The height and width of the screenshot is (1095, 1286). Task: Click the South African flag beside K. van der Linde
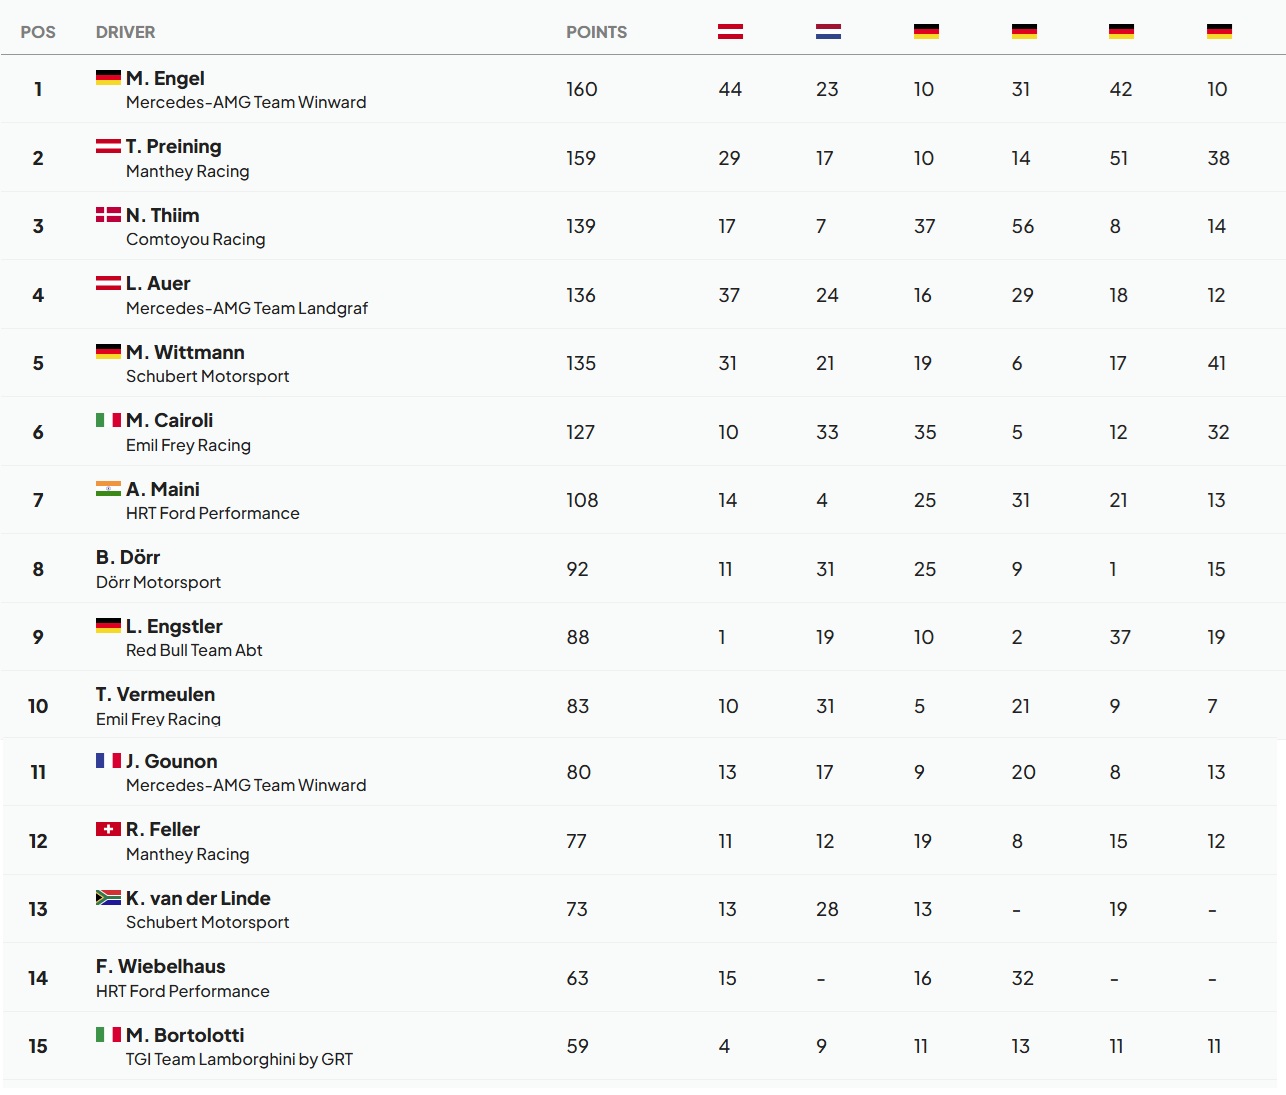click(x=108, y=897)
